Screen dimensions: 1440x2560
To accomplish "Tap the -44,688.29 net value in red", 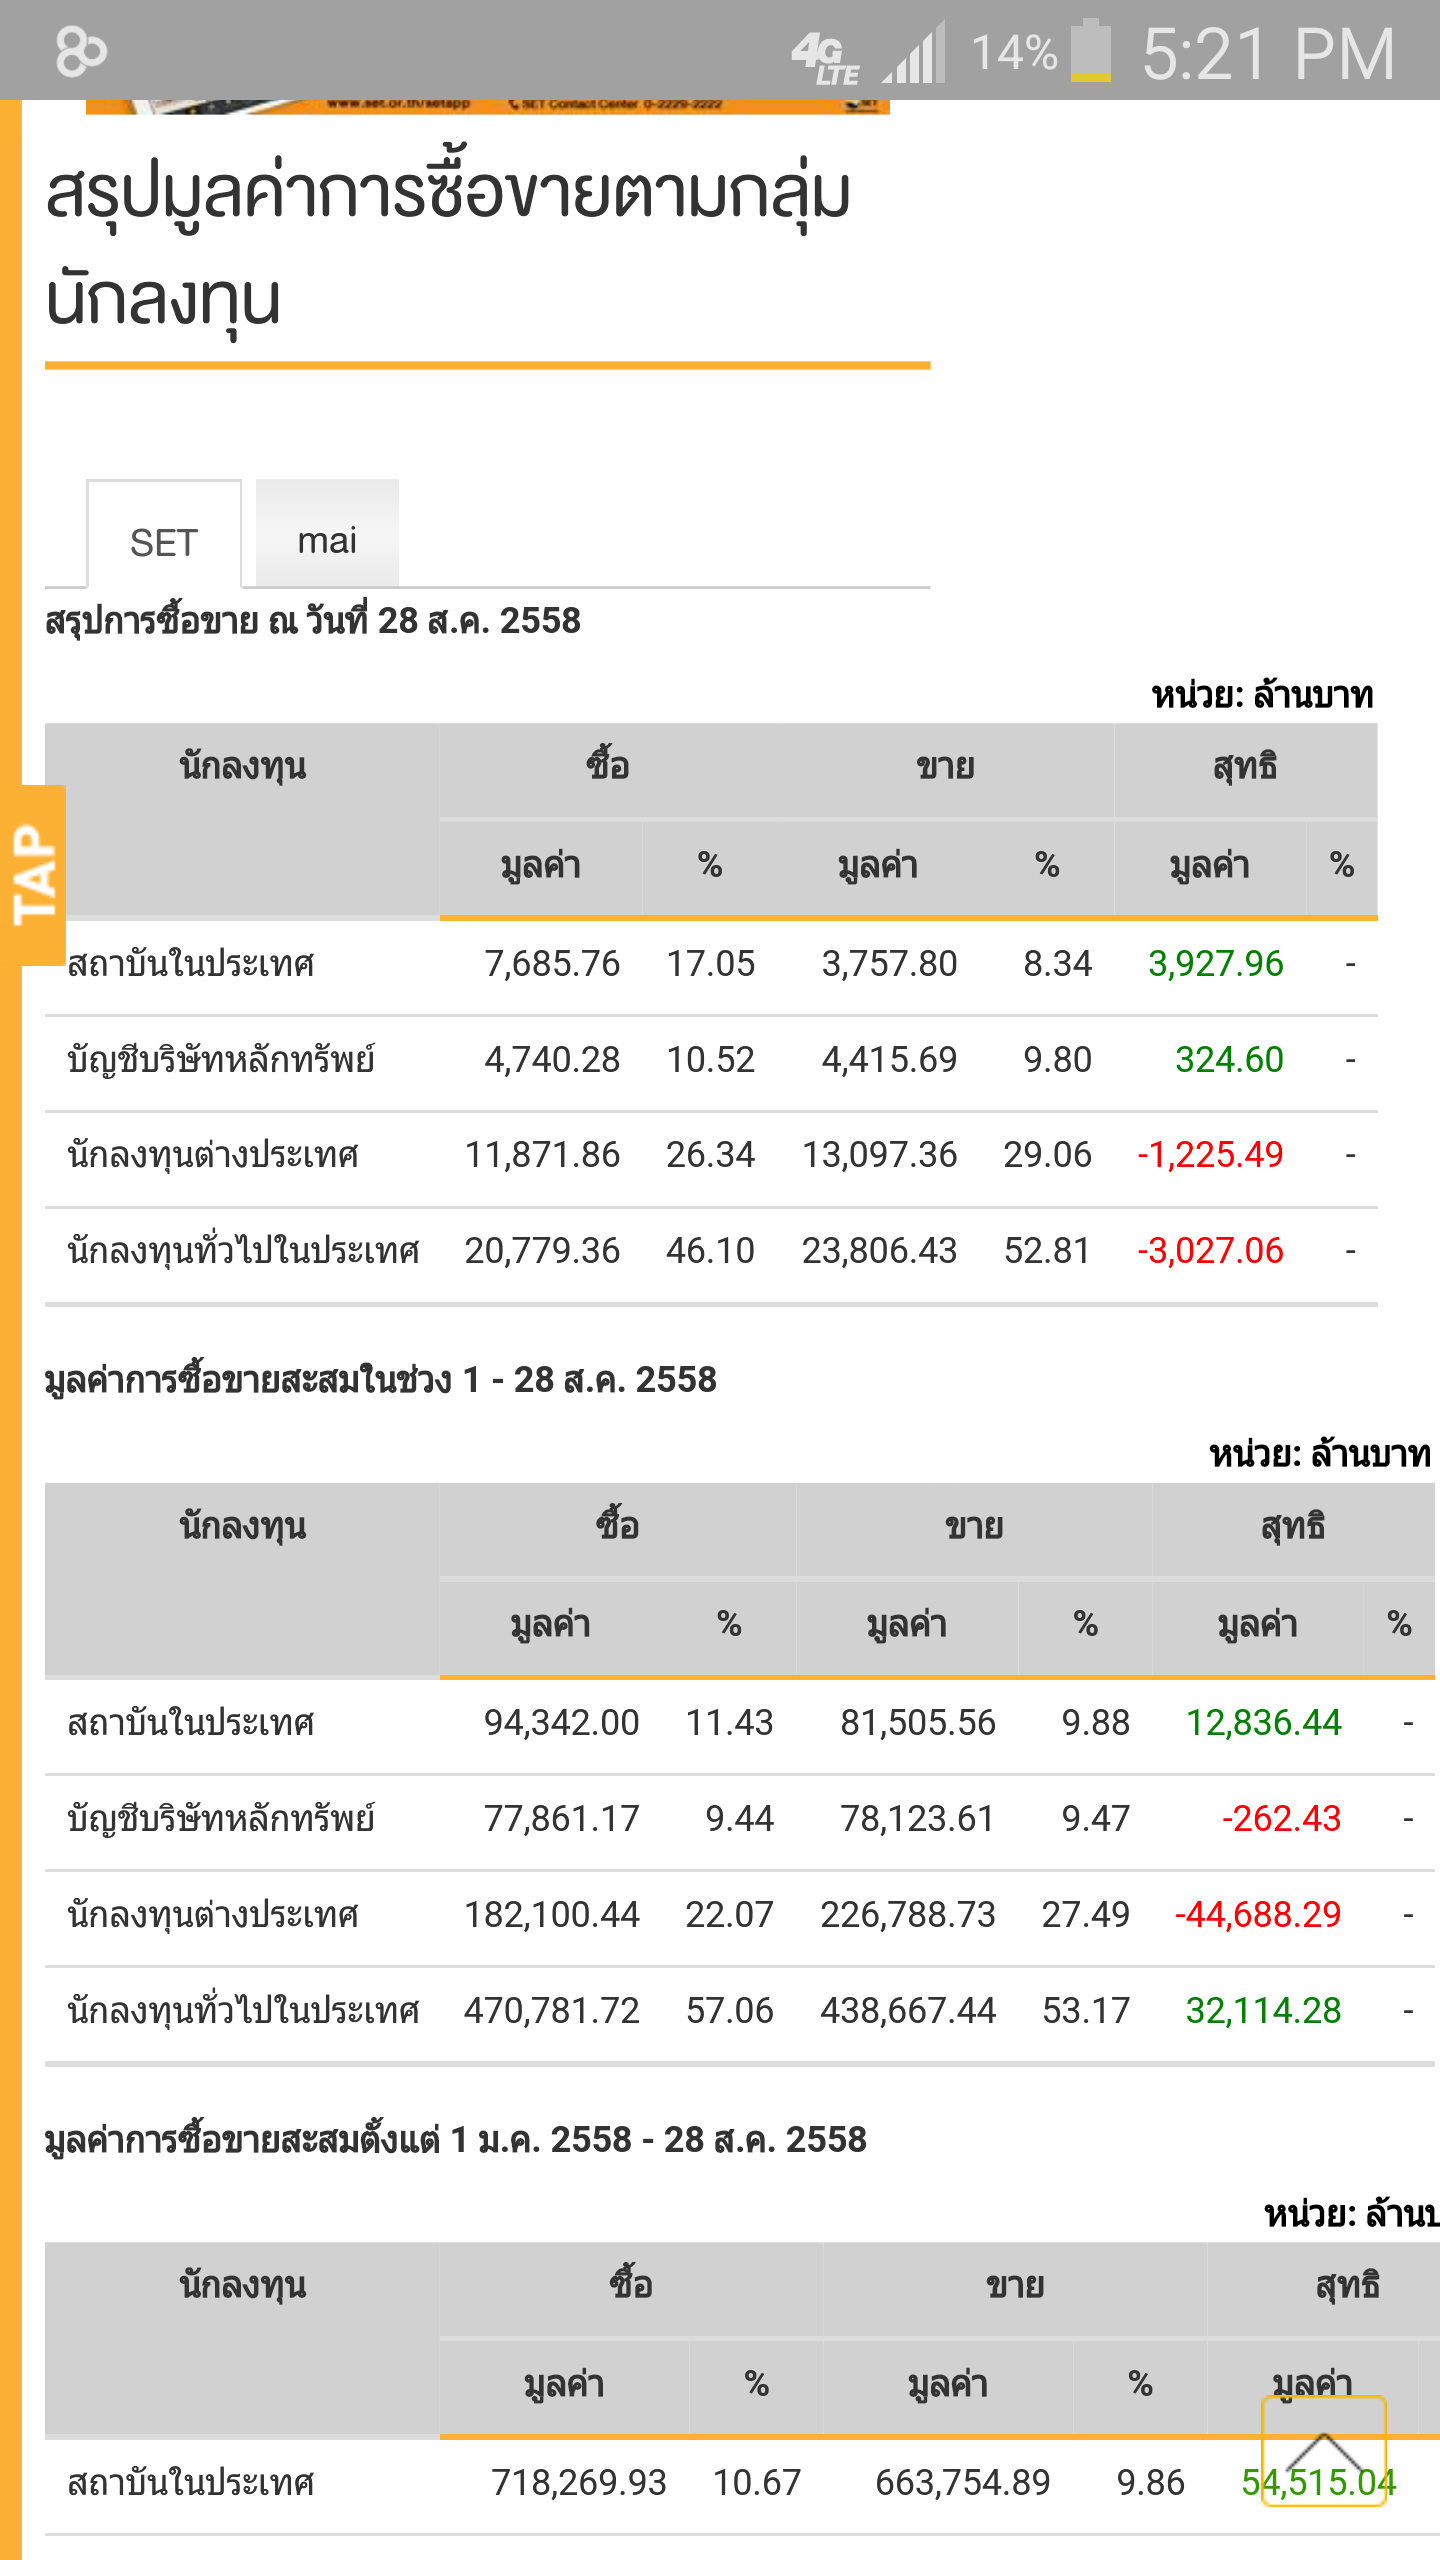I will (1257, 1915).
